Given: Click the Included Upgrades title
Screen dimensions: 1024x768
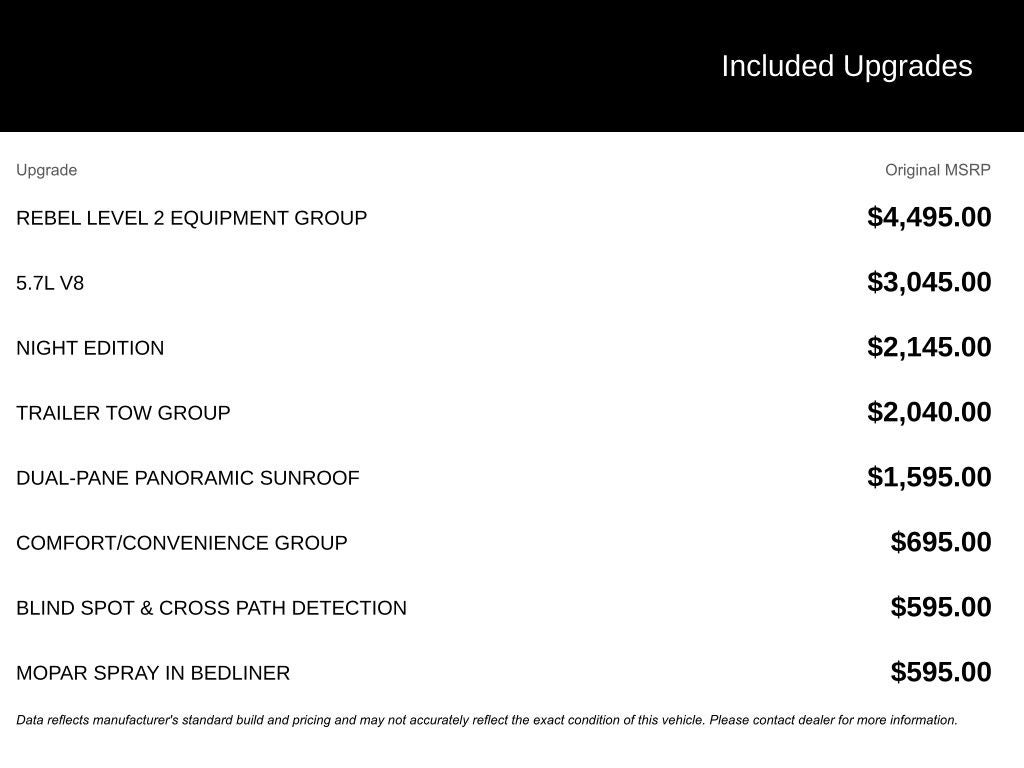Looking at the screenshot, I should (x=846, y=66).
